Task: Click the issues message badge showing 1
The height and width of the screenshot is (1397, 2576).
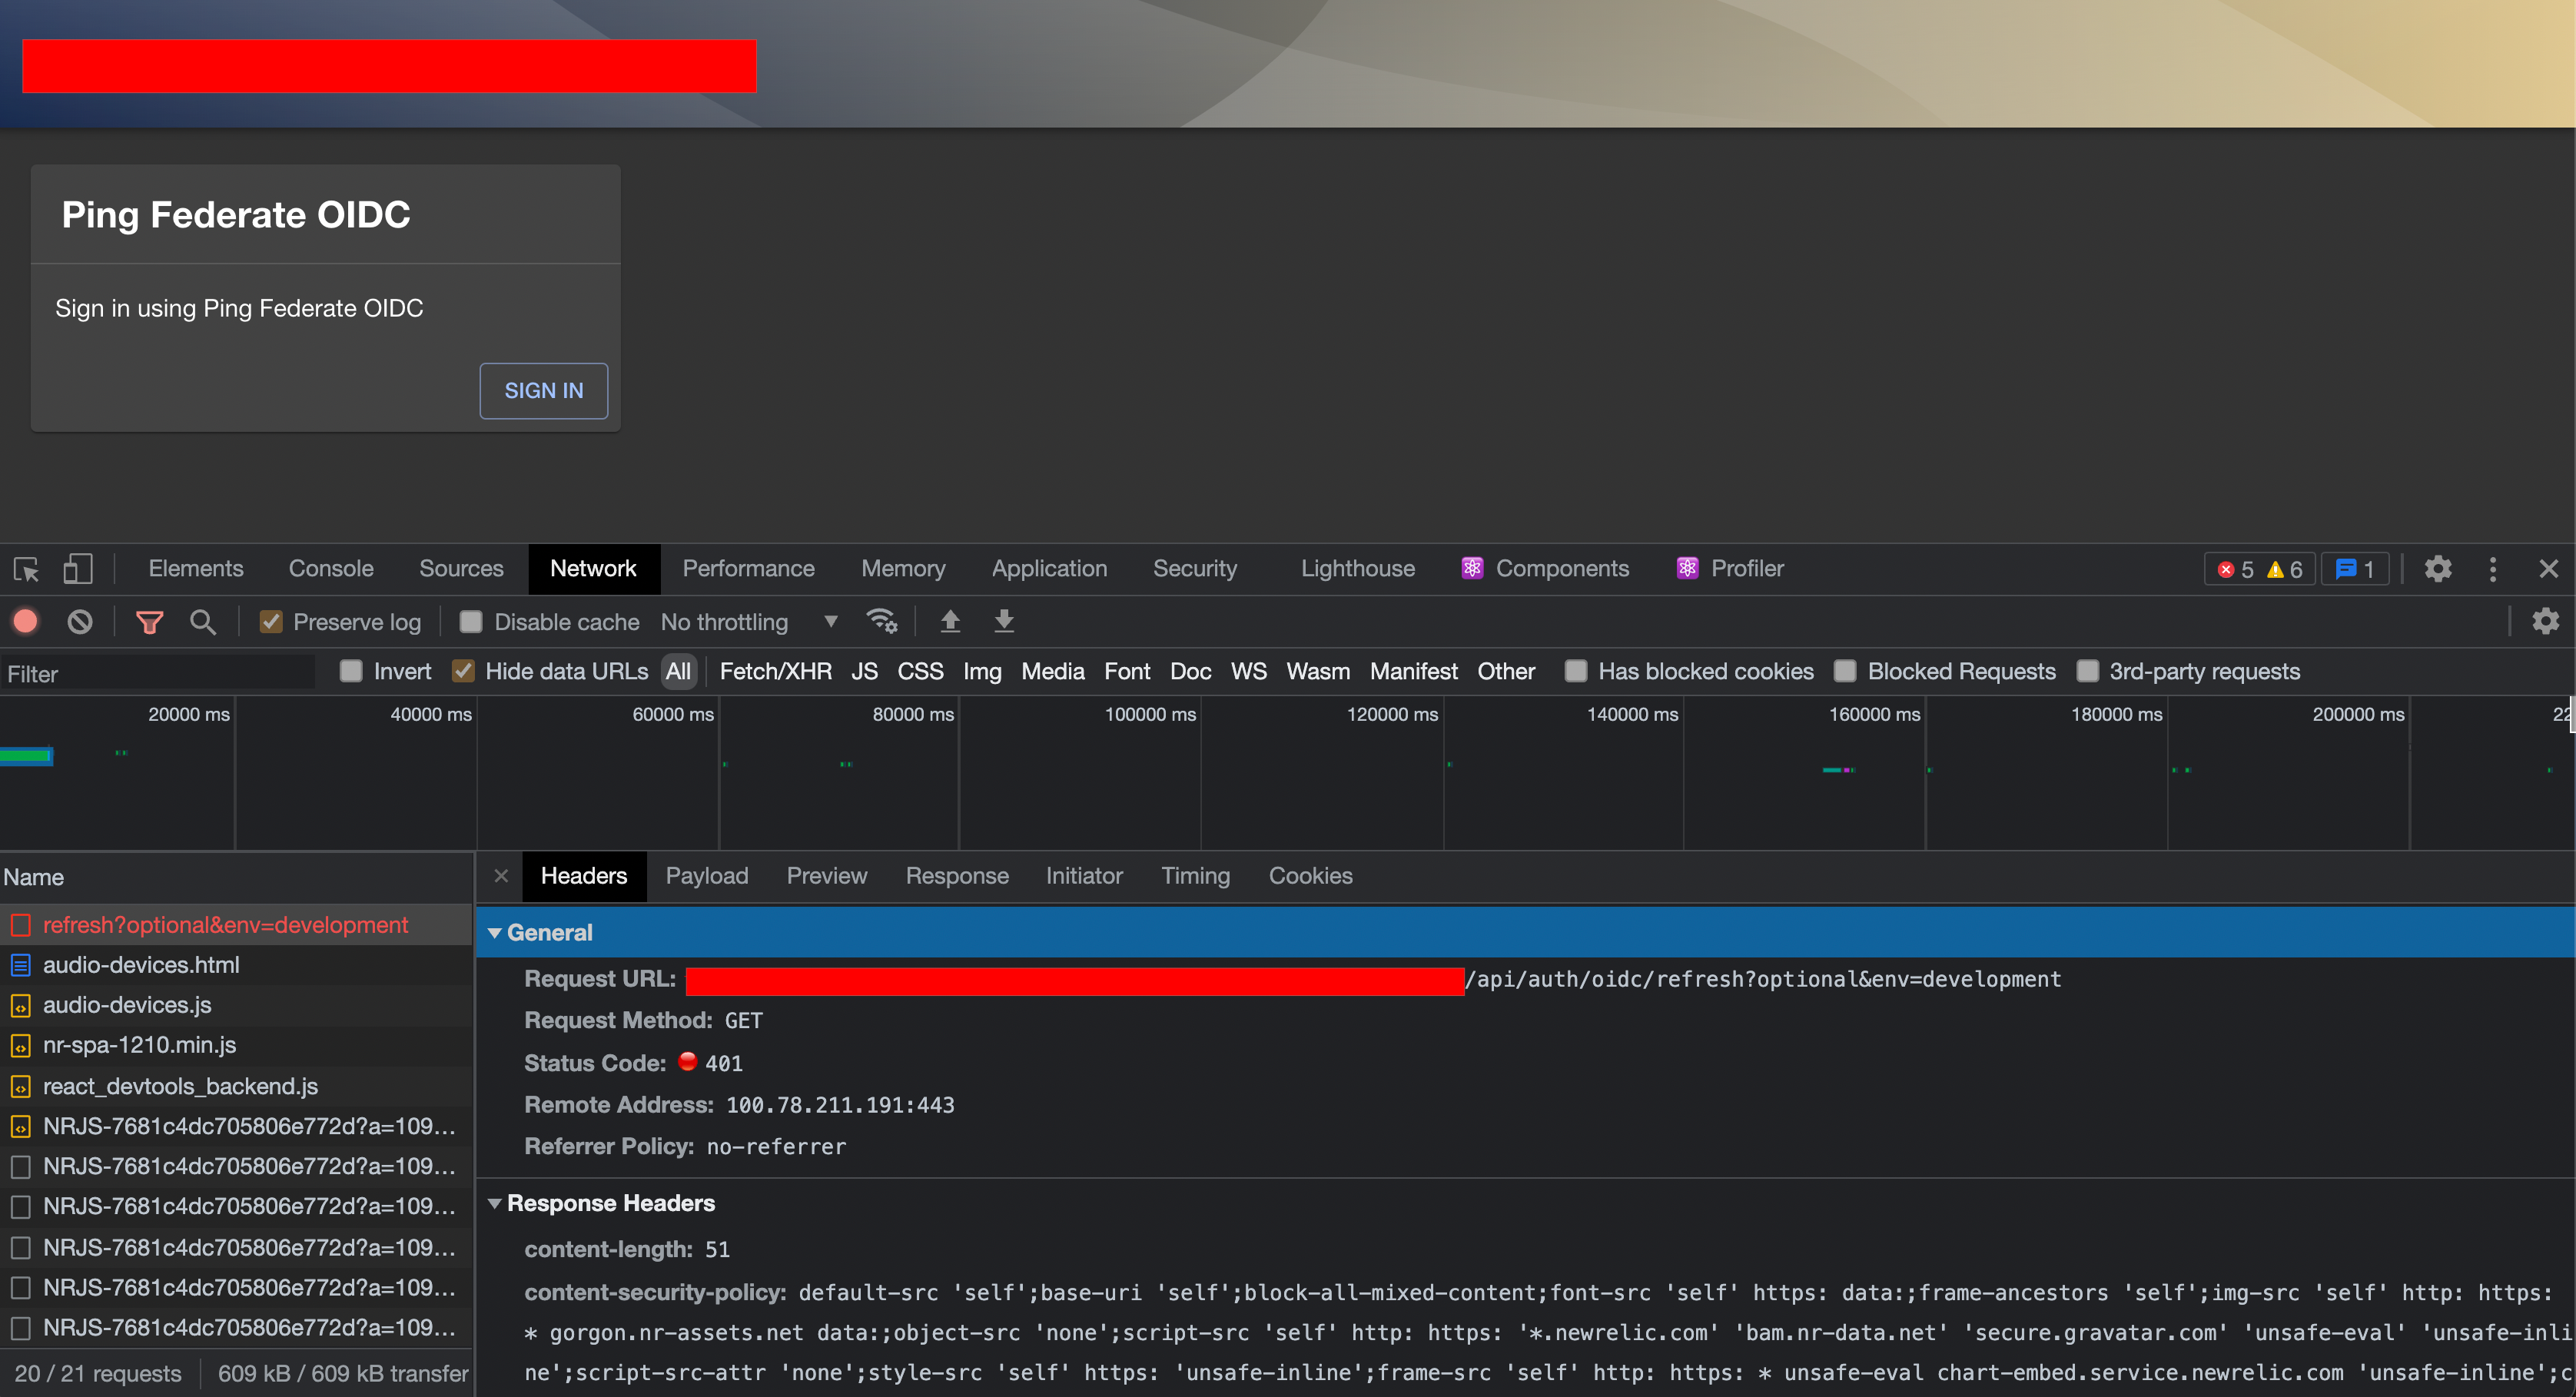Action: point(2354,569)
